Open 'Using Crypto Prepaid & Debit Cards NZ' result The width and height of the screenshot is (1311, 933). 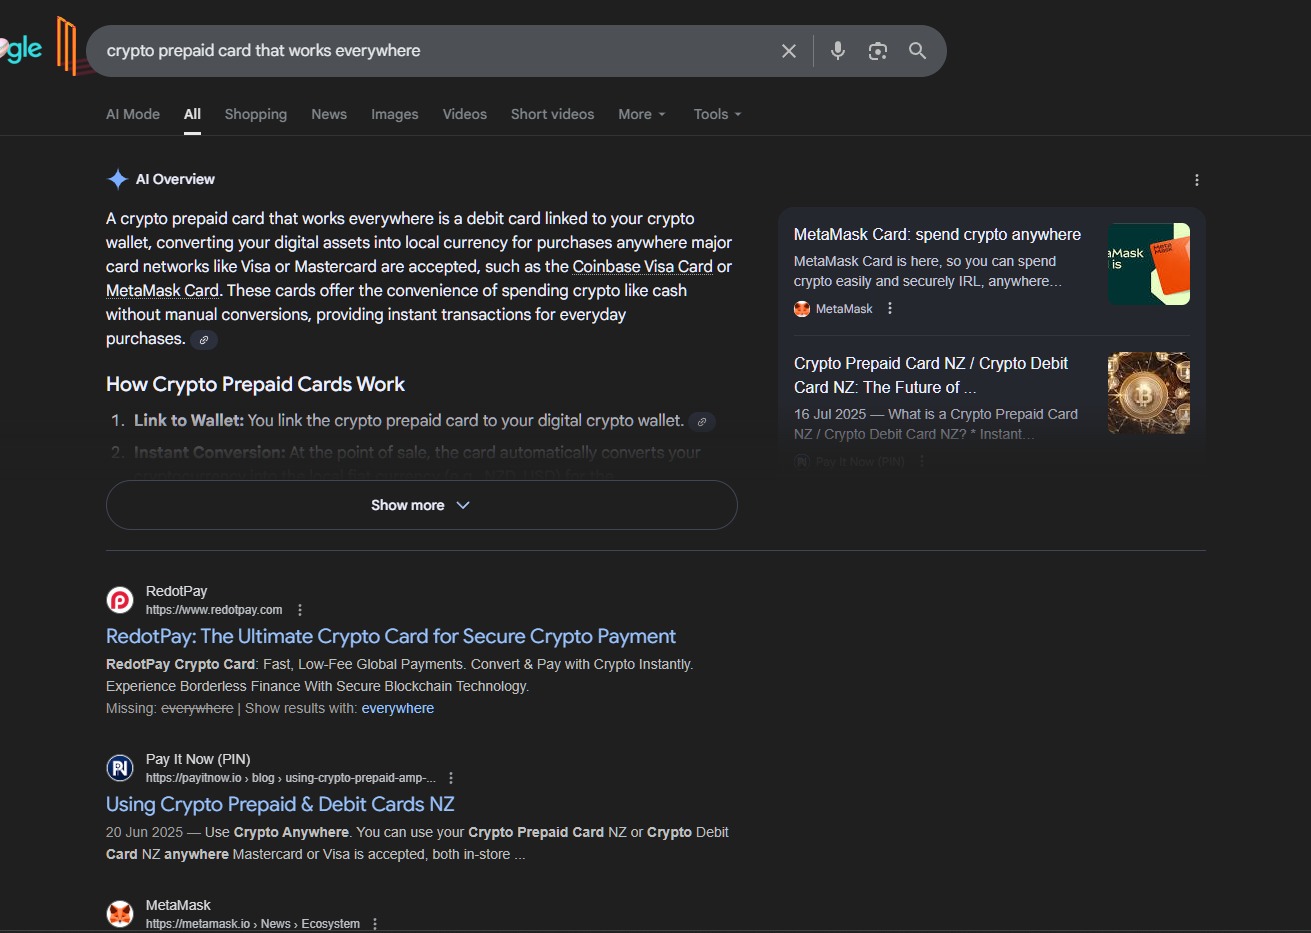pos(280,804)
